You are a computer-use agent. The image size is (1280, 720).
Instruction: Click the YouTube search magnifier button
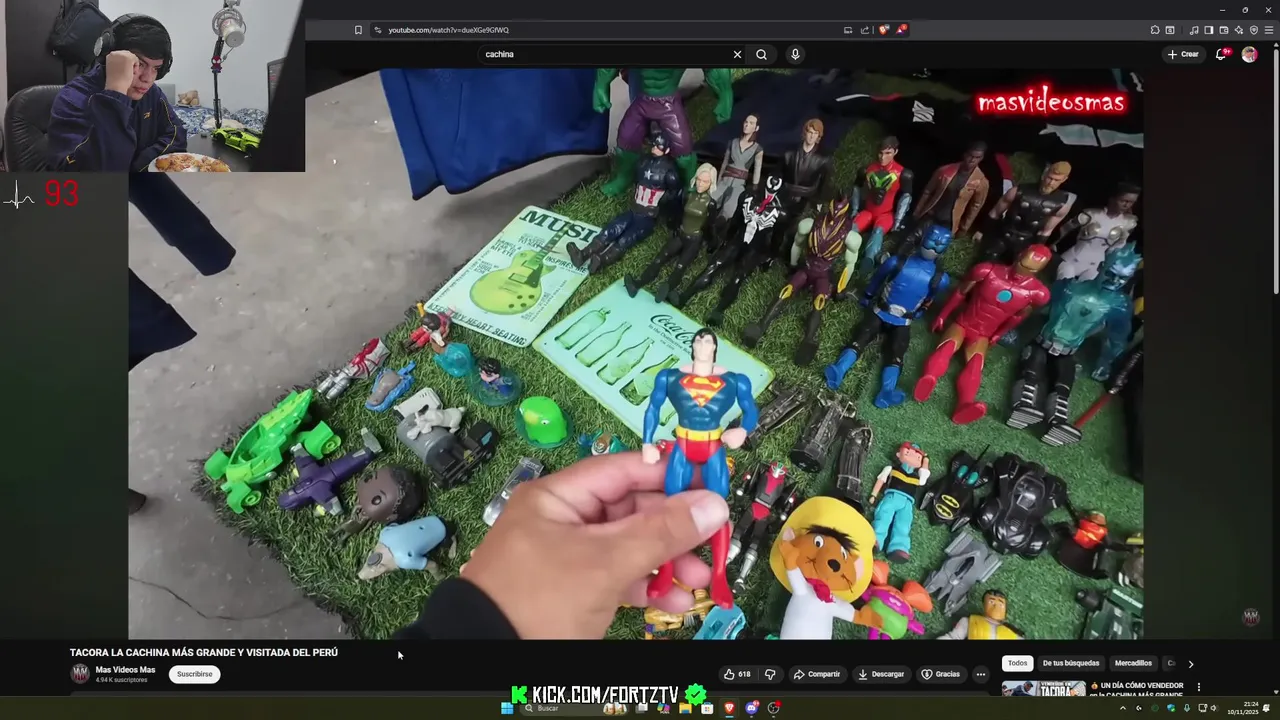761,54
